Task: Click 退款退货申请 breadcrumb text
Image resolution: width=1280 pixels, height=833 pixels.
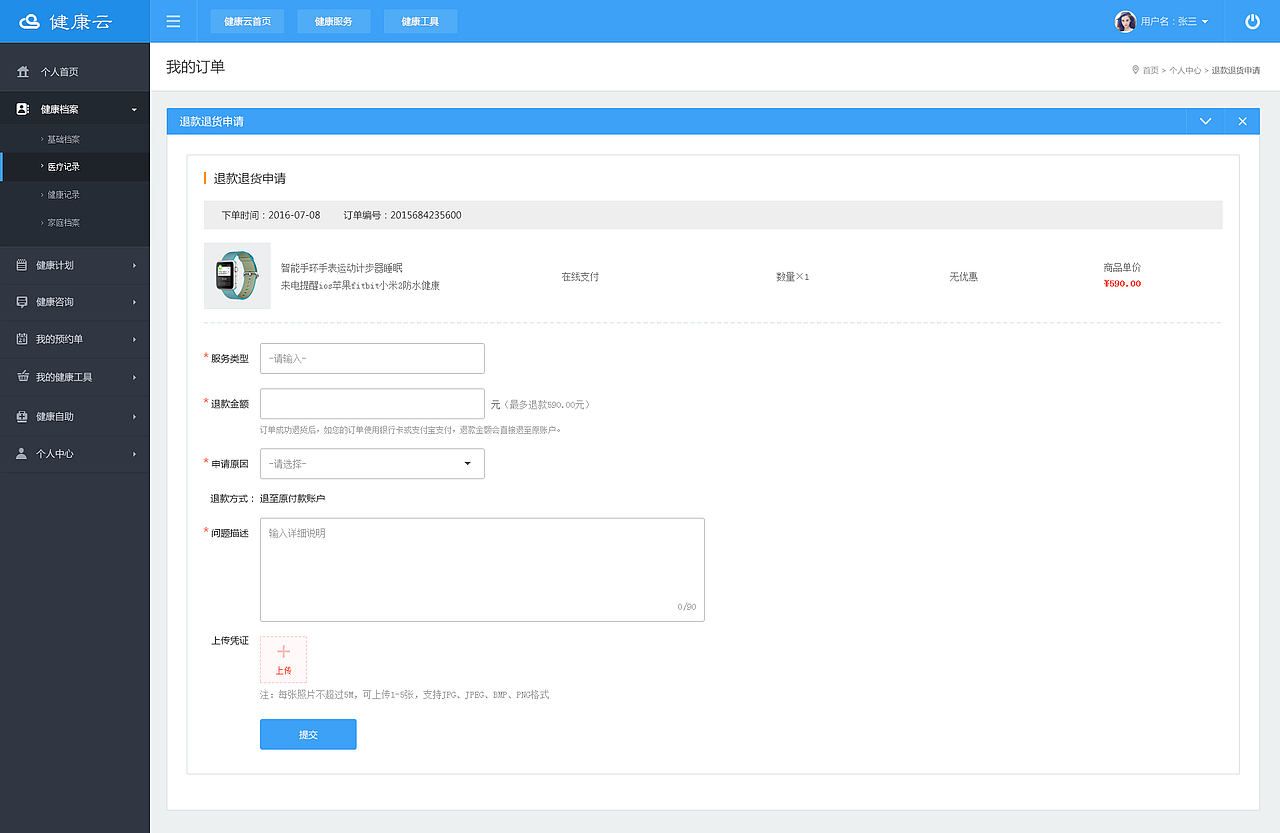Action: [1236, 70]
